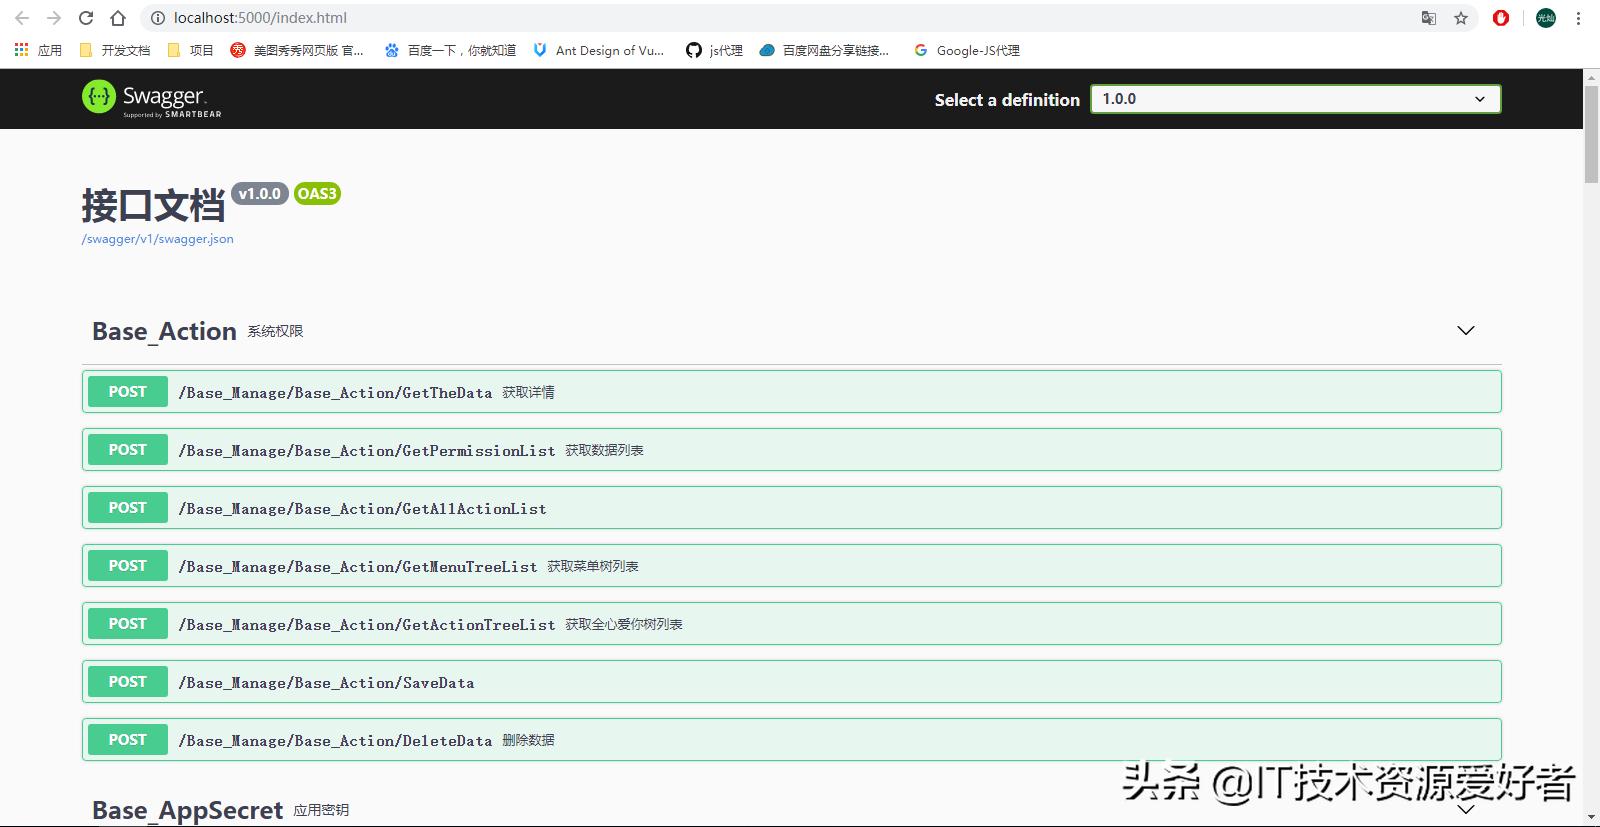The width and height of the screenshot is (1600, 827).
Task: Click the site info icon in address bar
Action: coord(157,18)
